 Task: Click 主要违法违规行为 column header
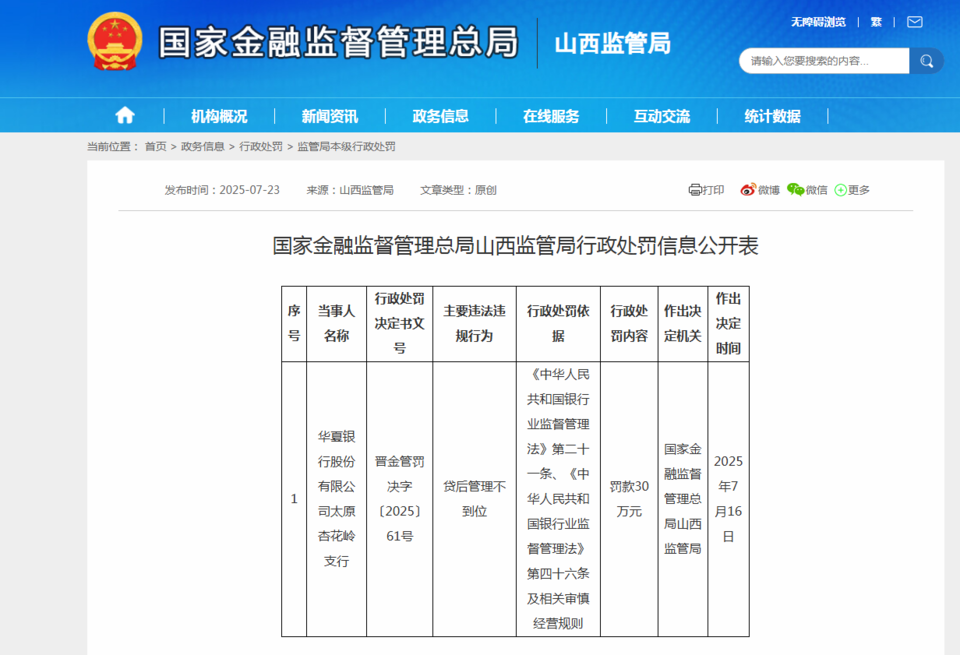pos(474,323)
